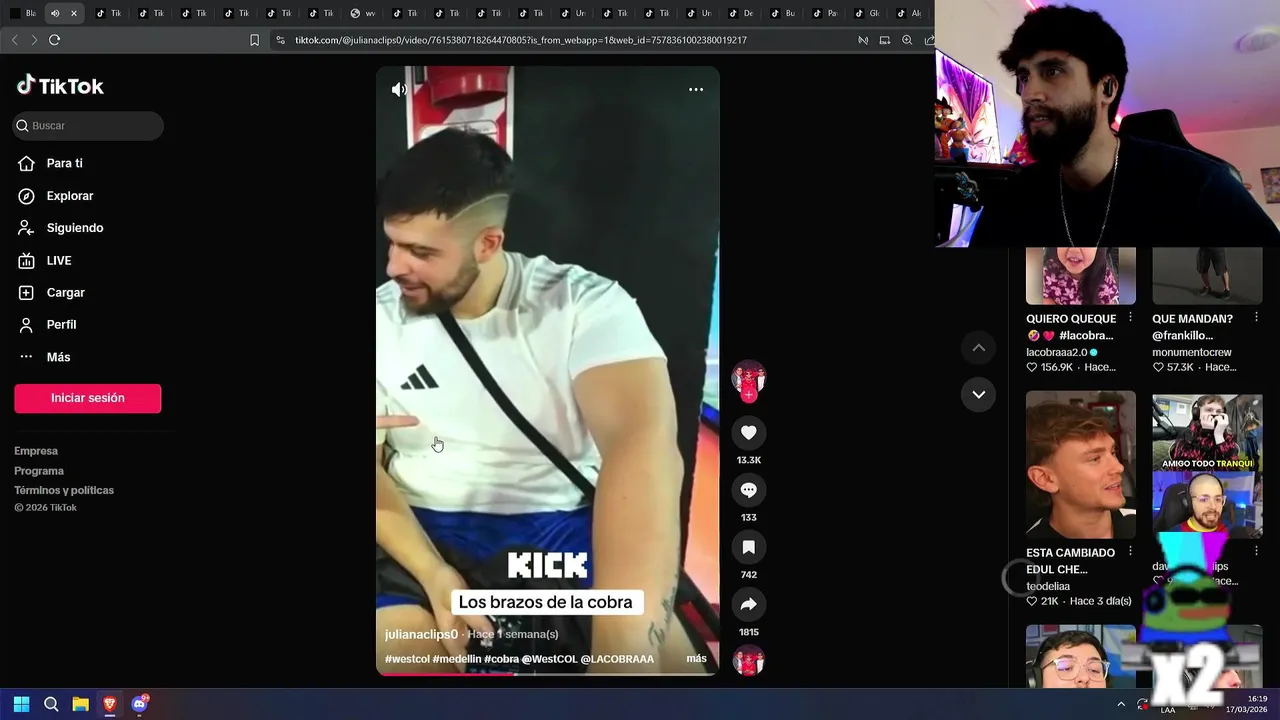This screenshot has height=720, width=1280.
Task: Open Discord from the taskbar
Action: (139, 704)
